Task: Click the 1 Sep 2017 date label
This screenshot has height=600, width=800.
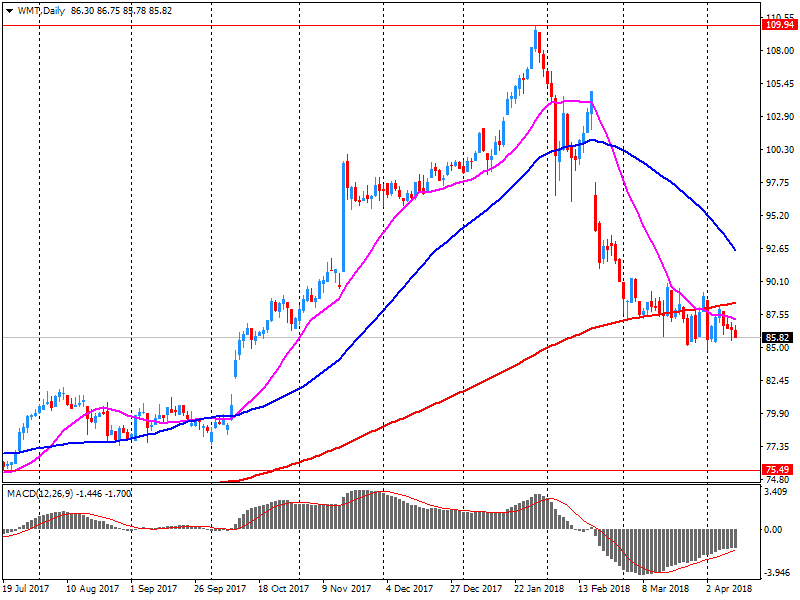Action: (154, 588)
